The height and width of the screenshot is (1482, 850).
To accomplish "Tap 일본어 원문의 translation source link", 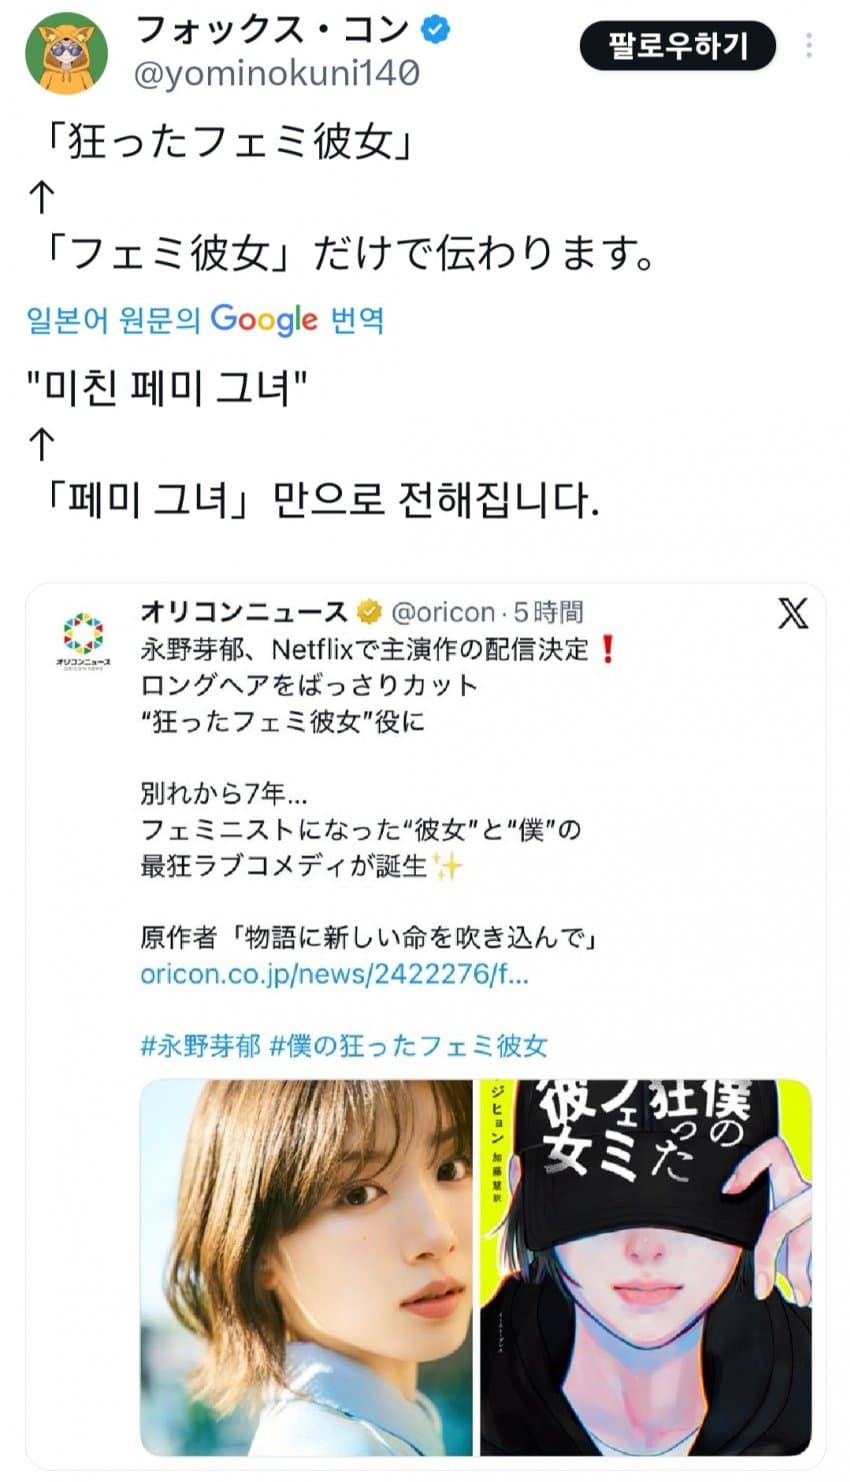I will [113, 320].
